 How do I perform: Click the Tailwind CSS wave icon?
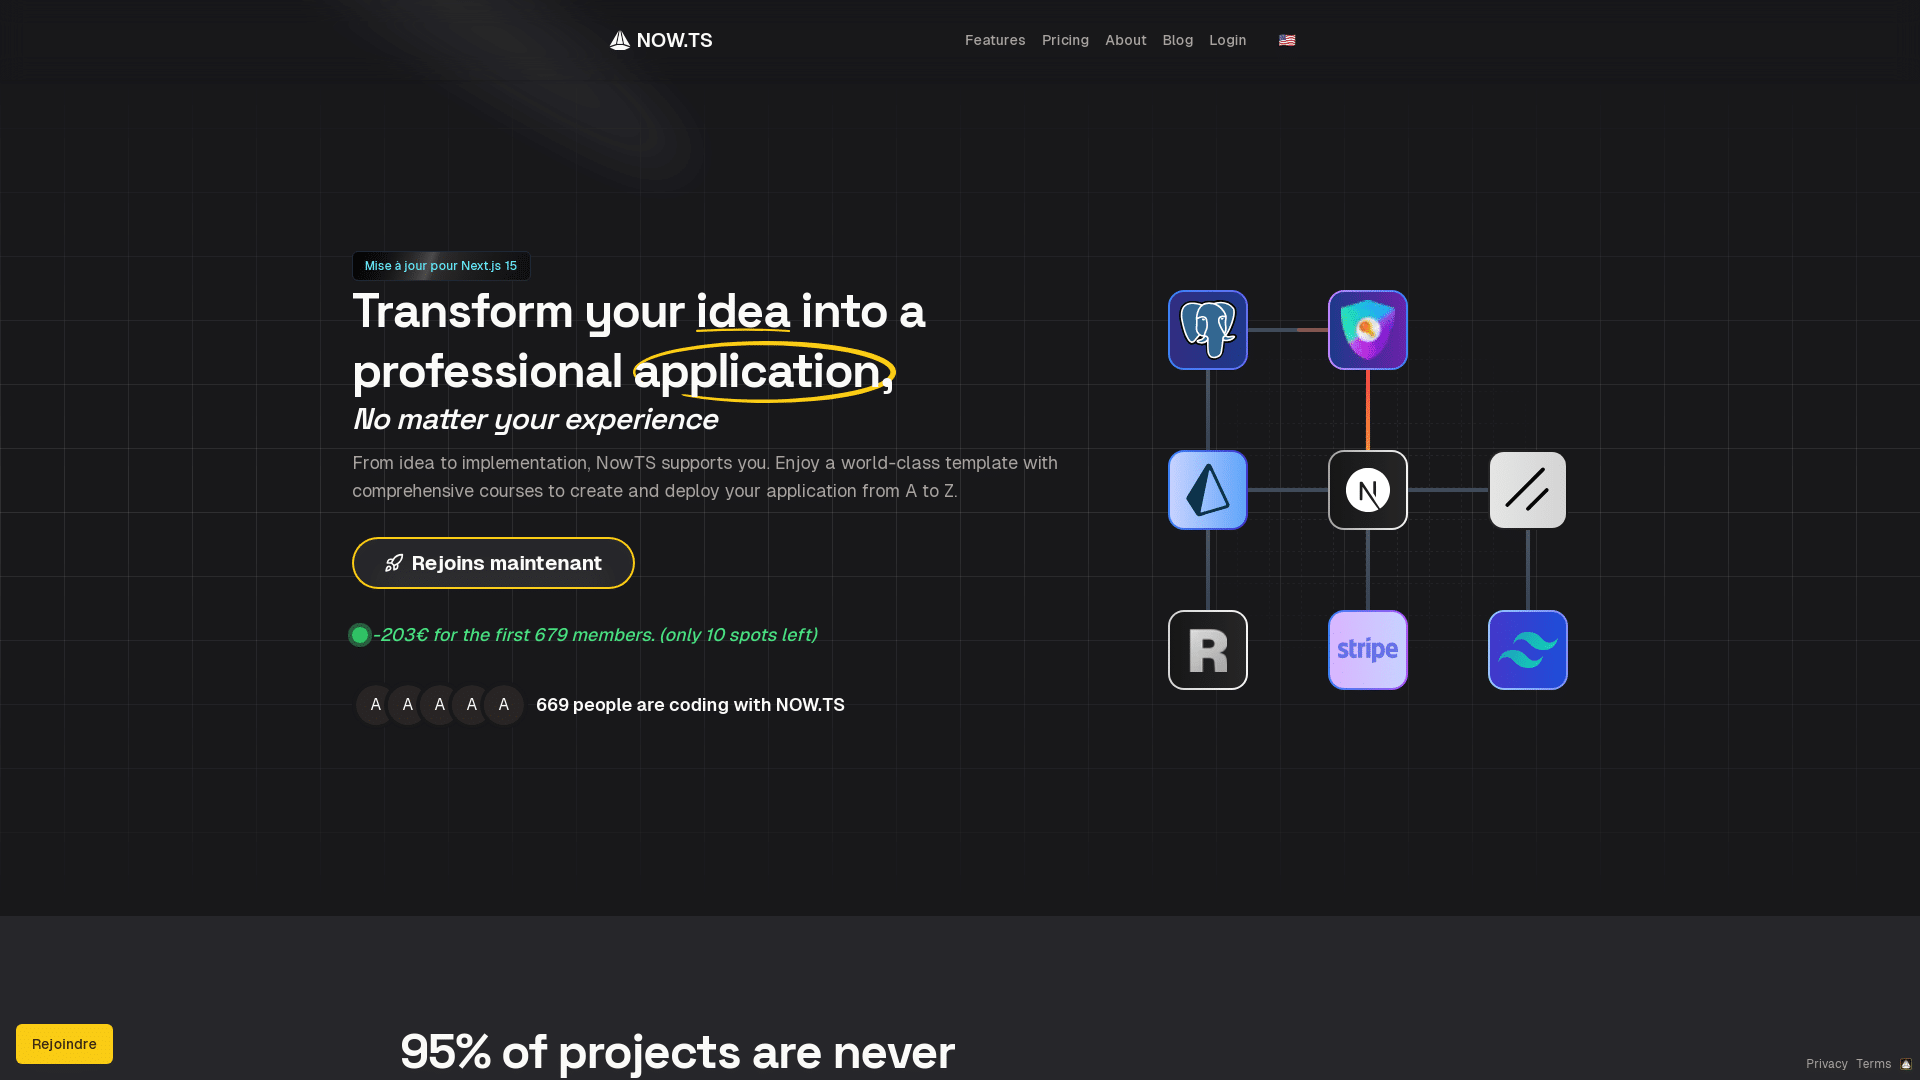coord(1527,650)
